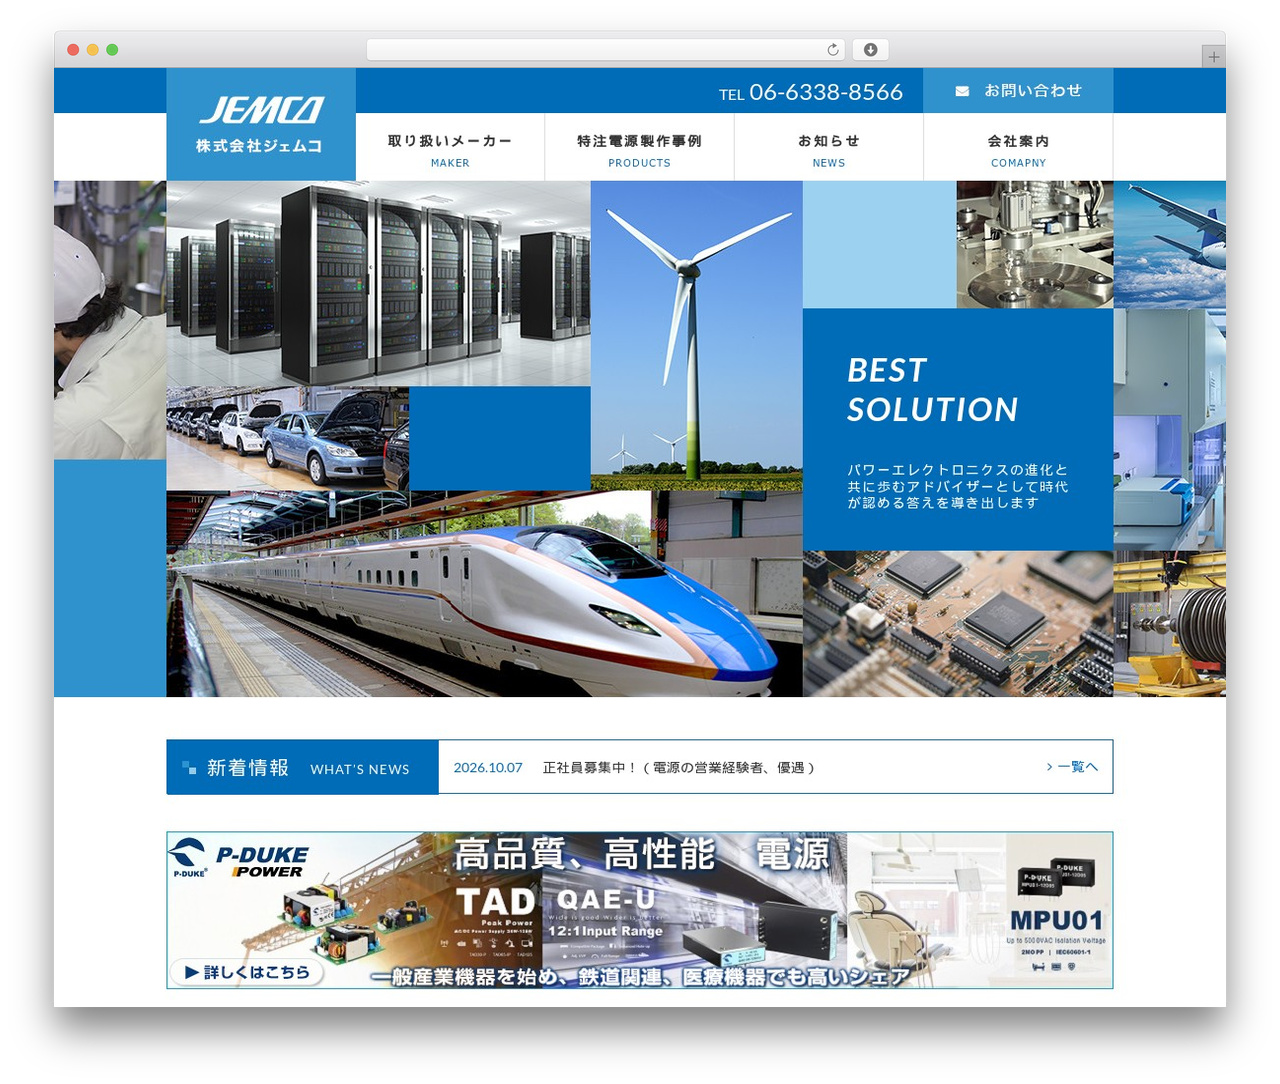This screenshot has width=1280, height=1084.
Task: Open the 取り扱いメーカー MAKER menu
Action: [450, 148]
